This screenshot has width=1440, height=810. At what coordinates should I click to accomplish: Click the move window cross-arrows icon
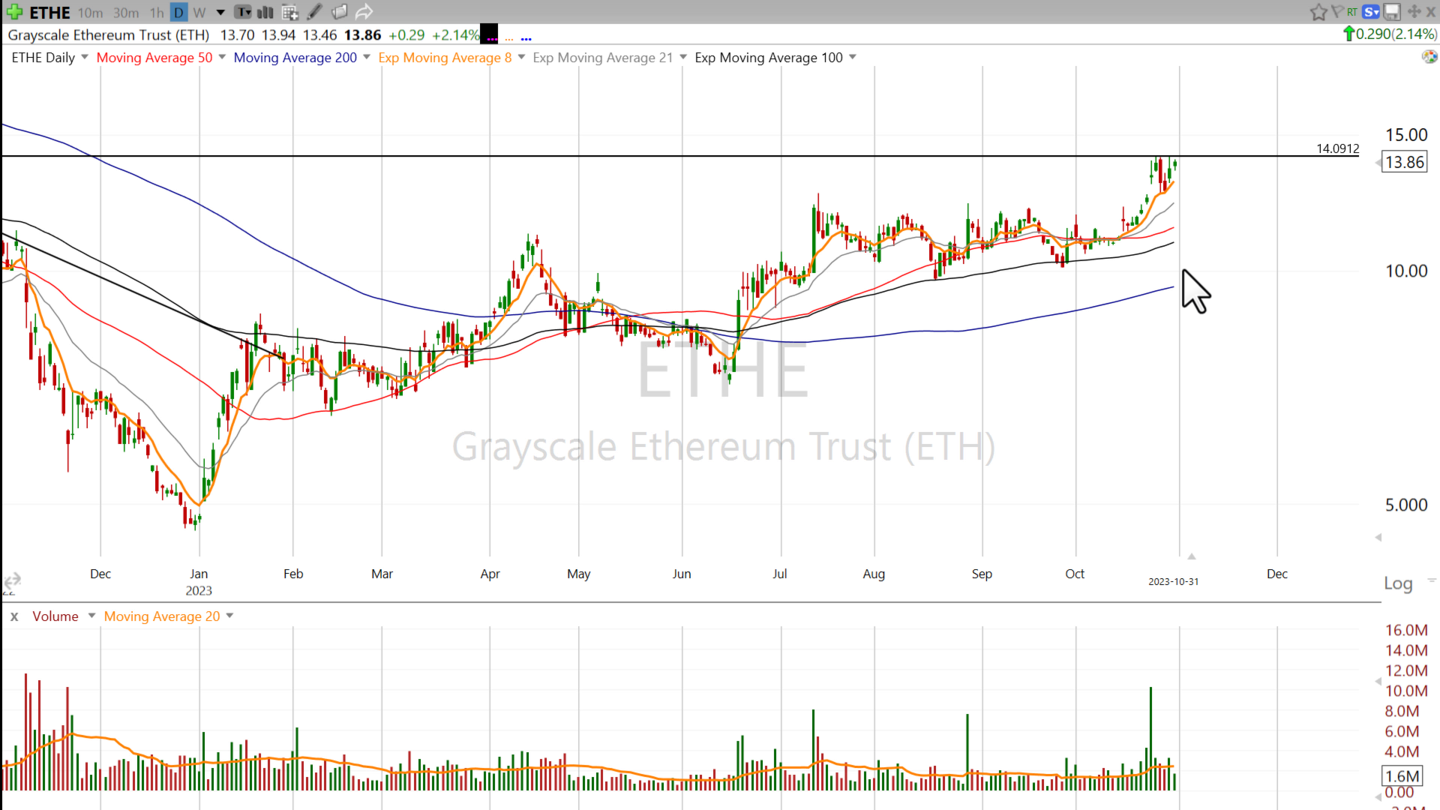pyautogui.click(x=1414, y=12)
